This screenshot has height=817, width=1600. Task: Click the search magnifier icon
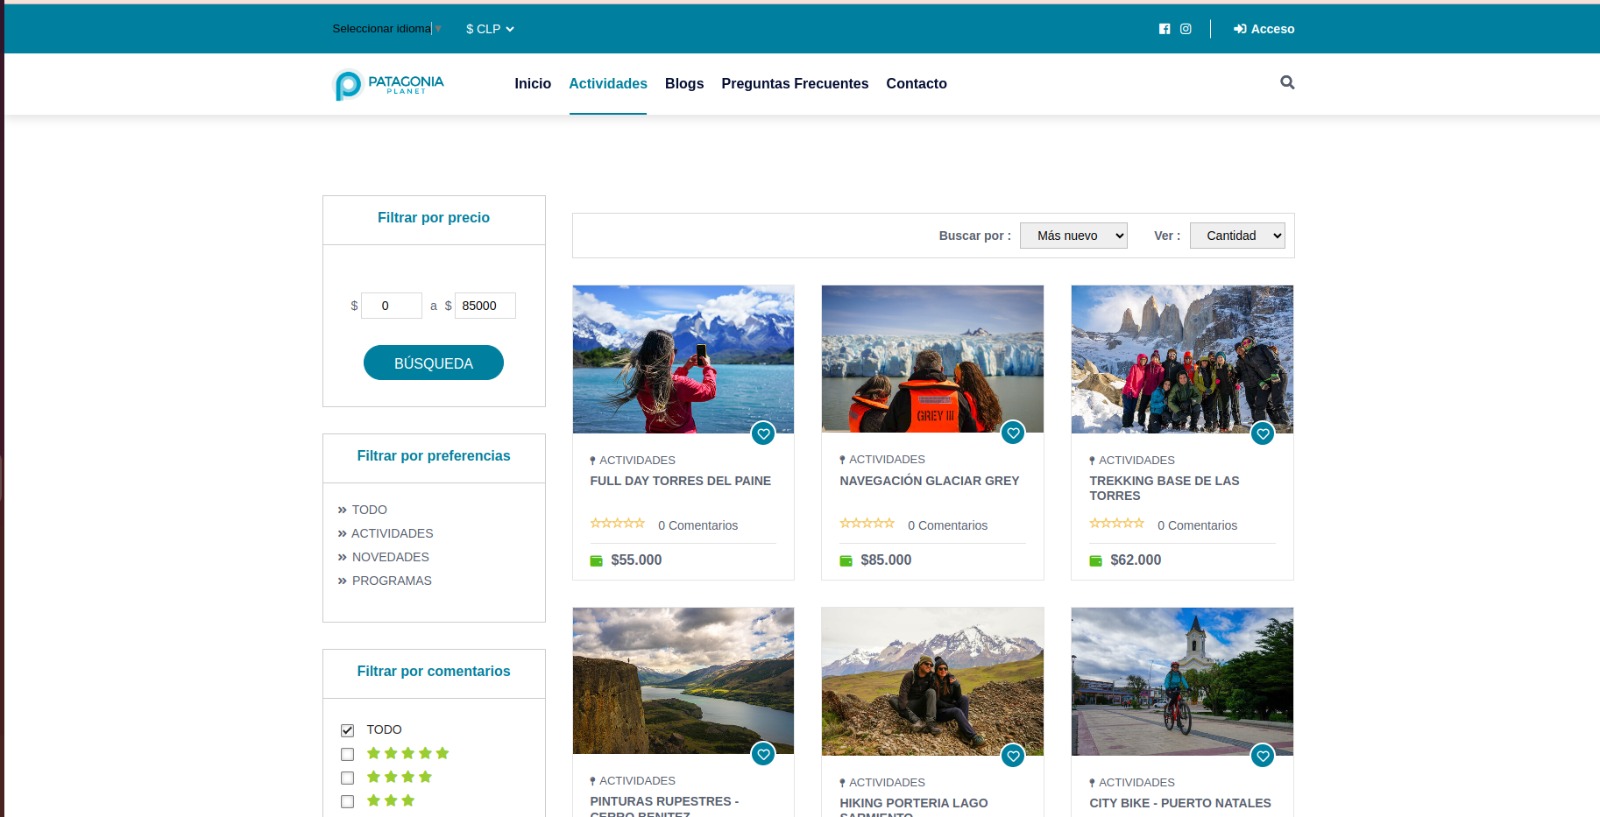[x=1287, y=83]
